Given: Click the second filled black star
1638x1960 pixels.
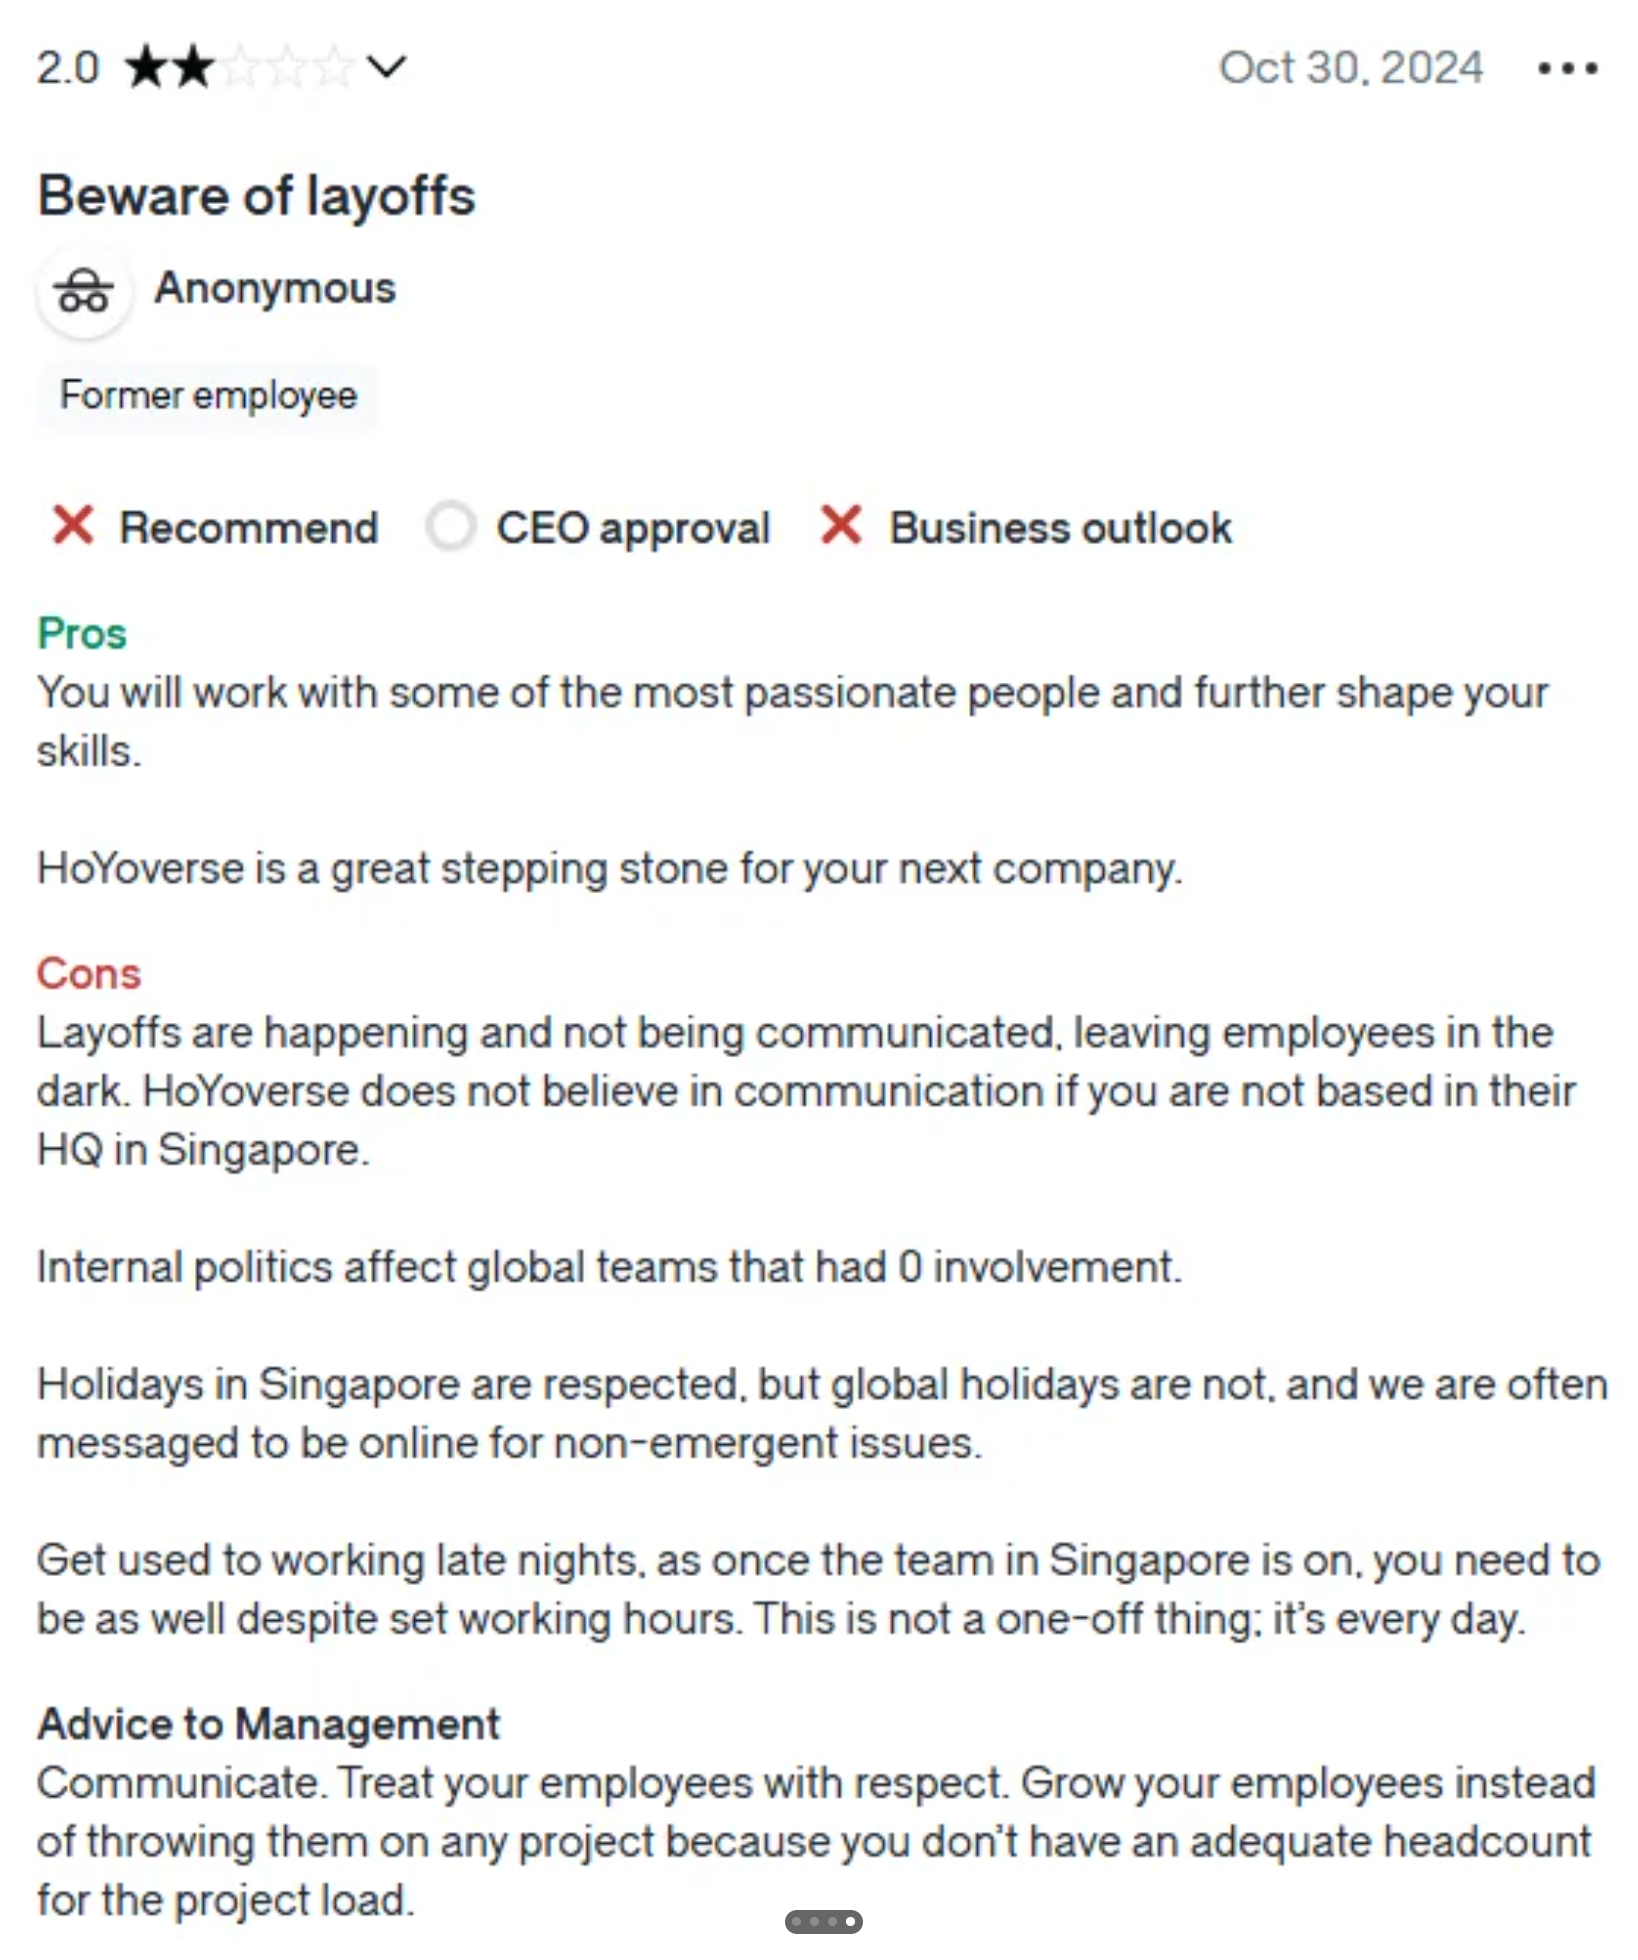Looking at the screenshot, I should (x=192, y=67).
